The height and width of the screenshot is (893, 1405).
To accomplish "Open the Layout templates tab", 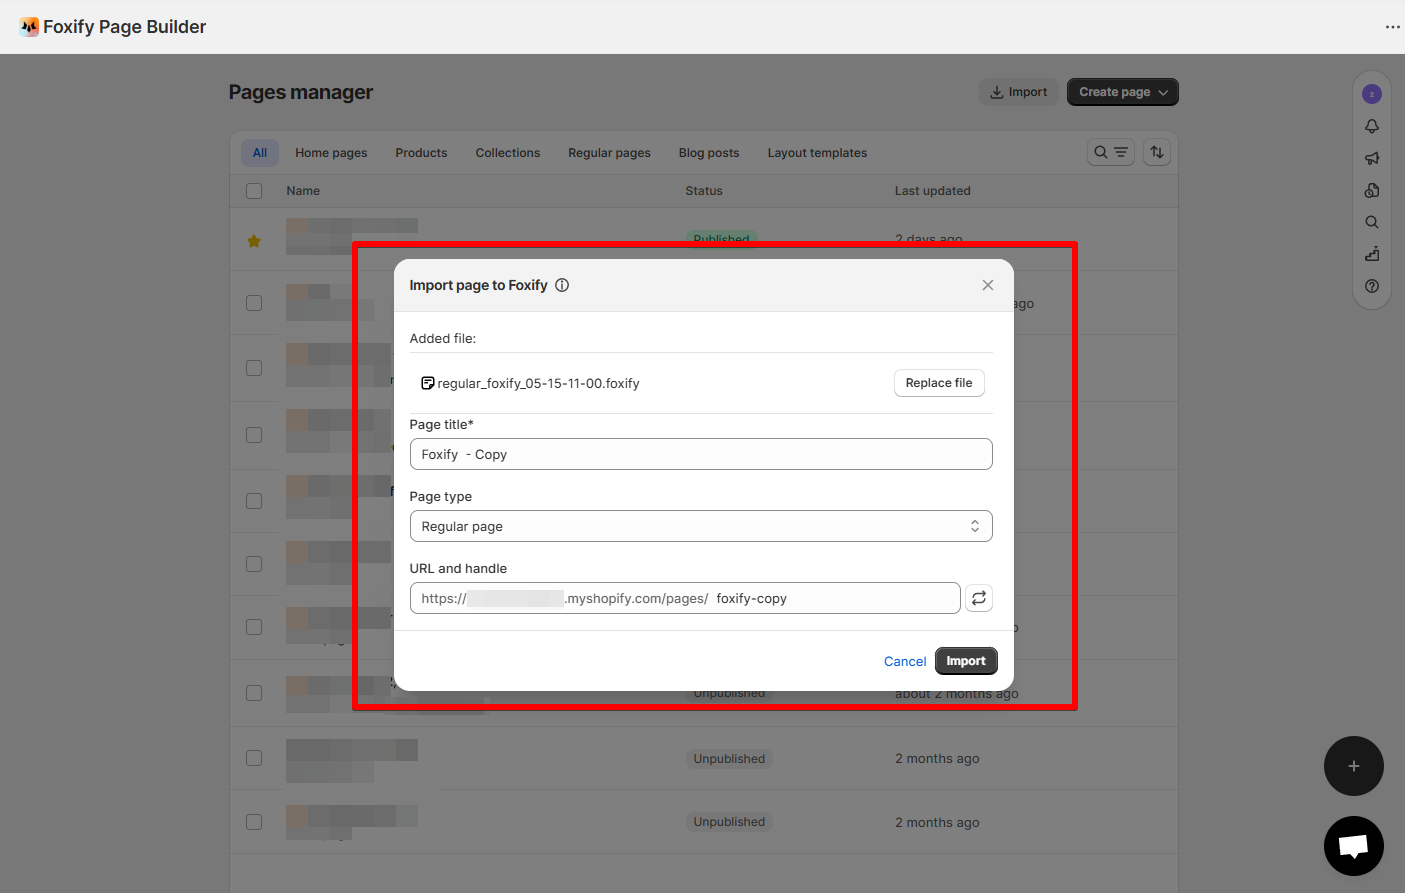I will coord(817,153).
